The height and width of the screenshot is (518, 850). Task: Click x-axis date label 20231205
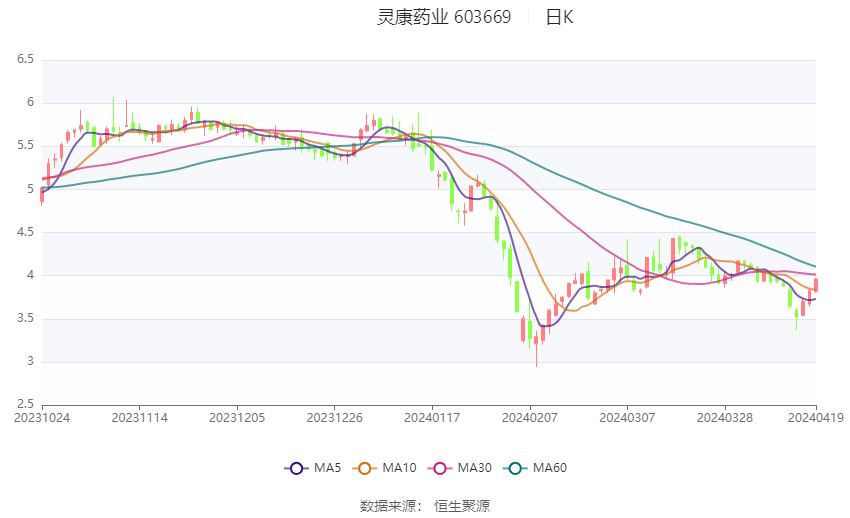[237, 418]
